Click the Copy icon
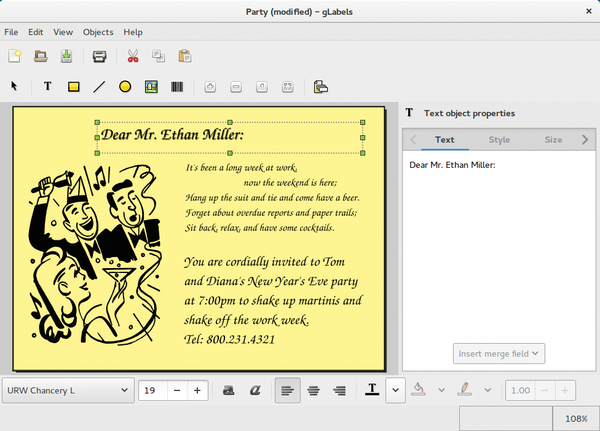Screen dimensions: 600x431 (x=158, y=56)
